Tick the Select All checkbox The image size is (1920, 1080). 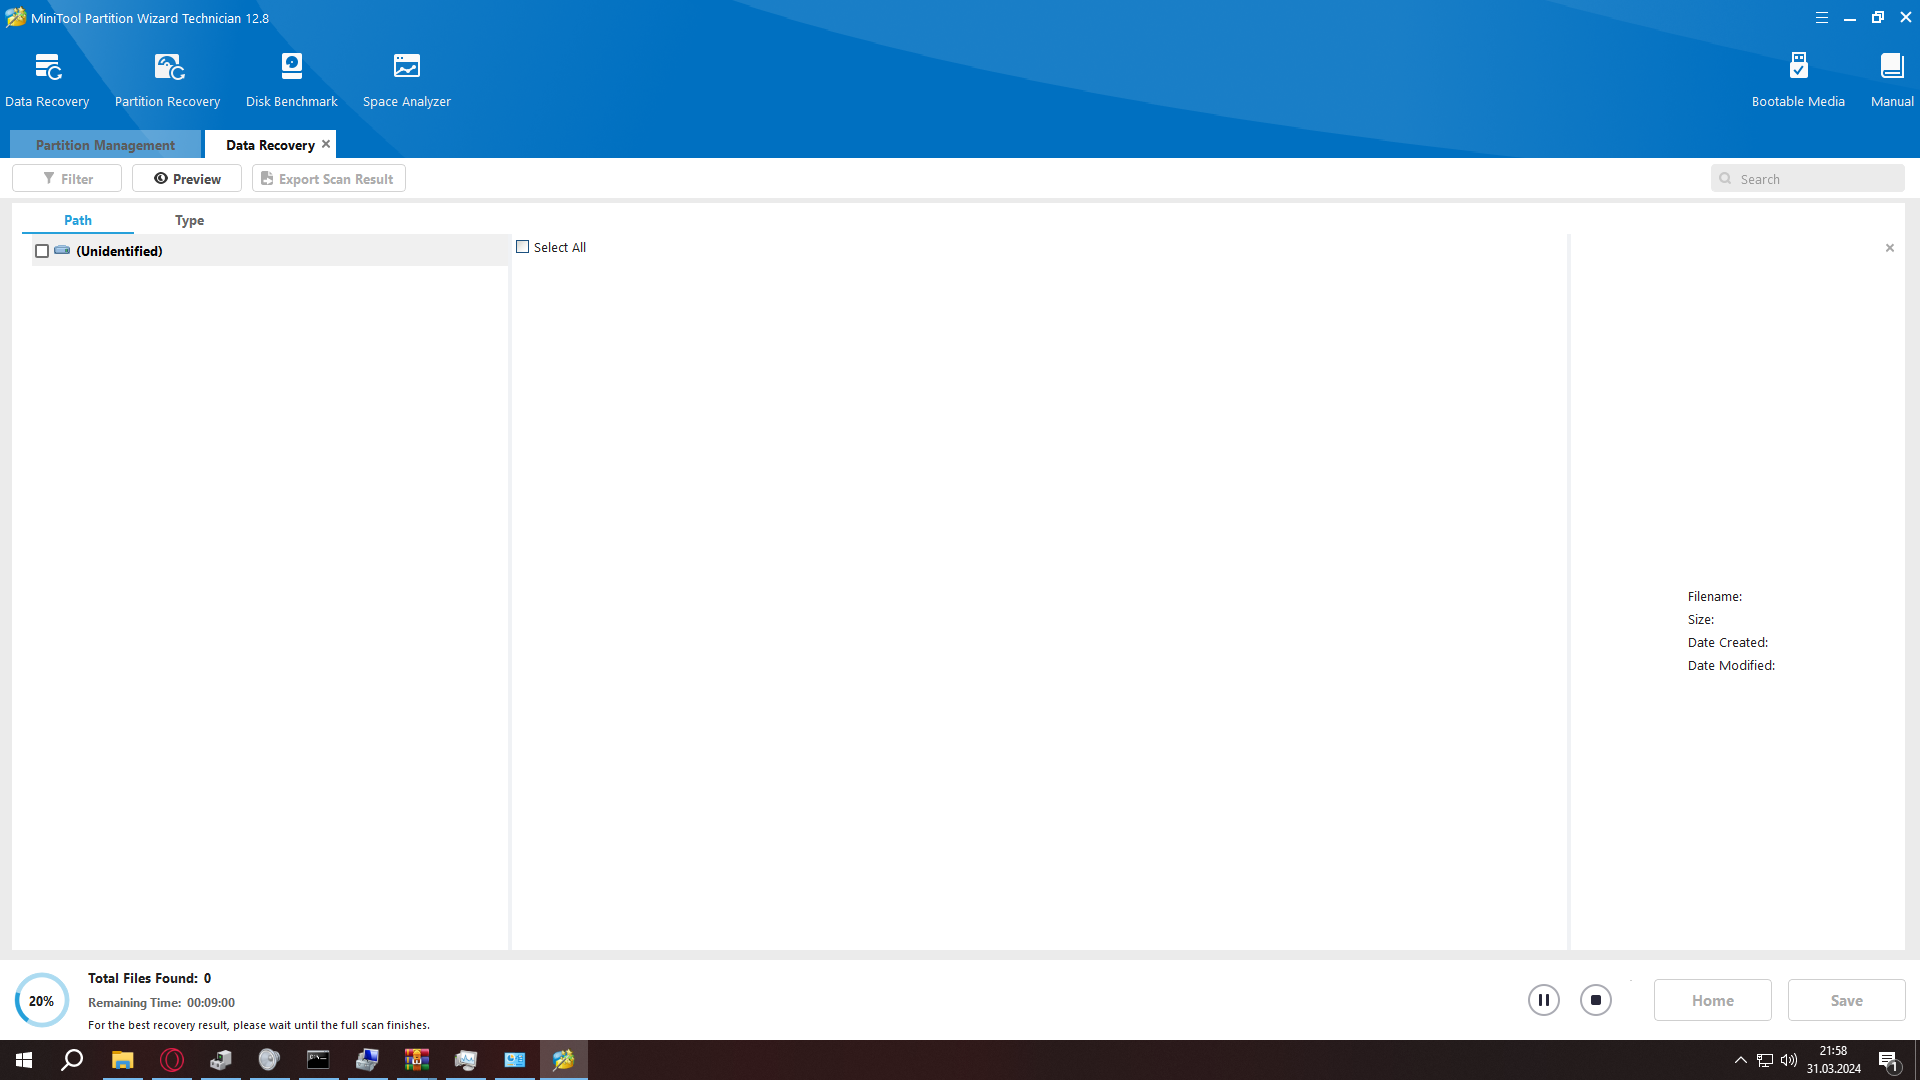(x=522, y=247)
